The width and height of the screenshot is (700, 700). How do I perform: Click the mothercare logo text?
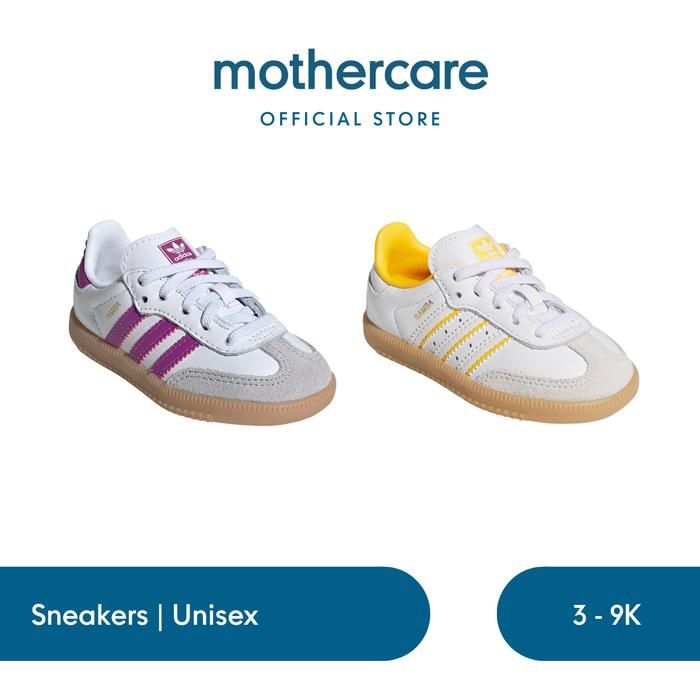(350, 71)
